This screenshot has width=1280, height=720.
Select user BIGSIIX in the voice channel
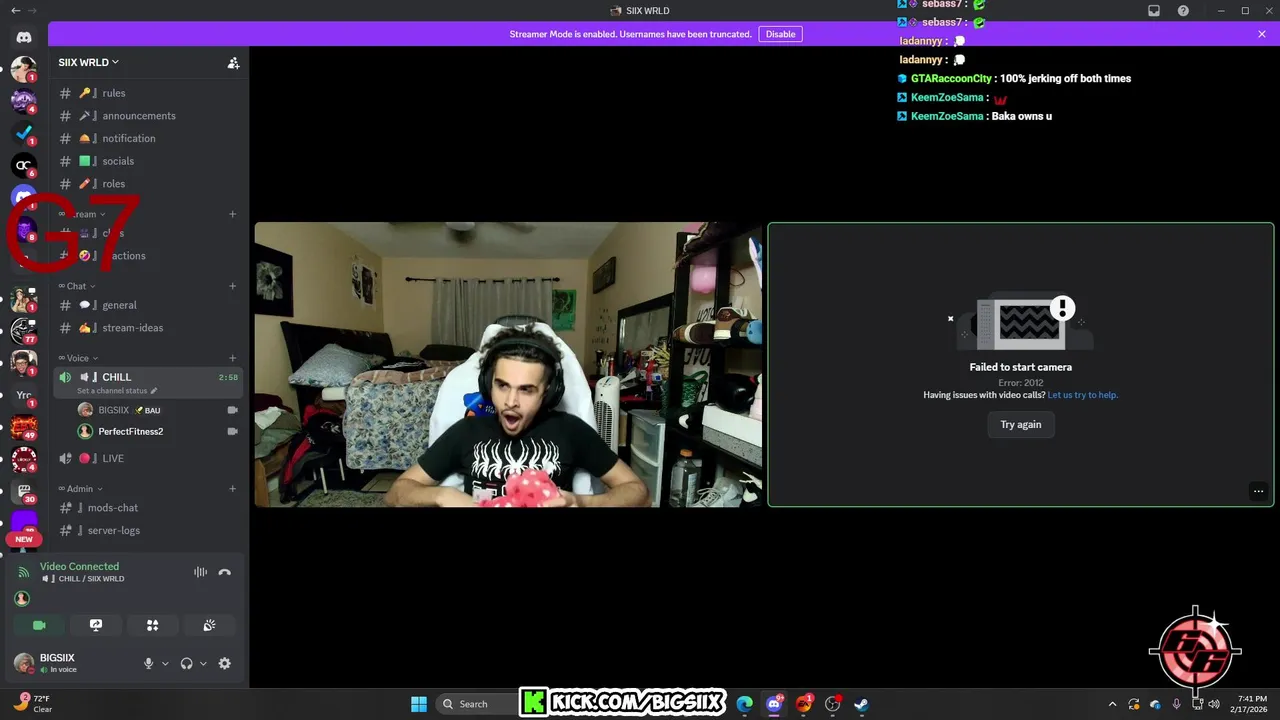pyautogui.click(x=158, y=410)
